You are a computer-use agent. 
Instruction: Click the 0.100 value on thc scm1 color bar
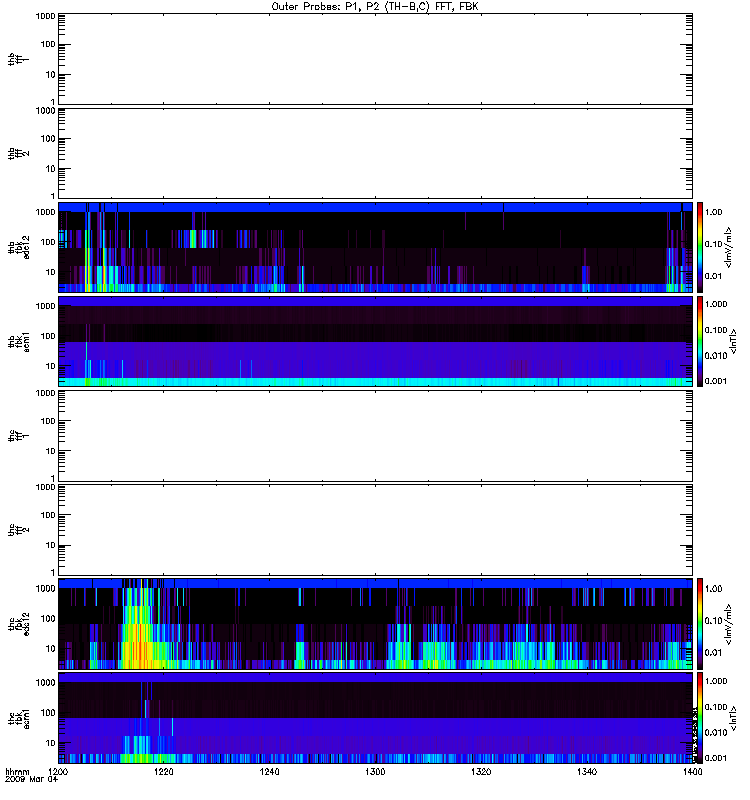(x=716, y=707)
